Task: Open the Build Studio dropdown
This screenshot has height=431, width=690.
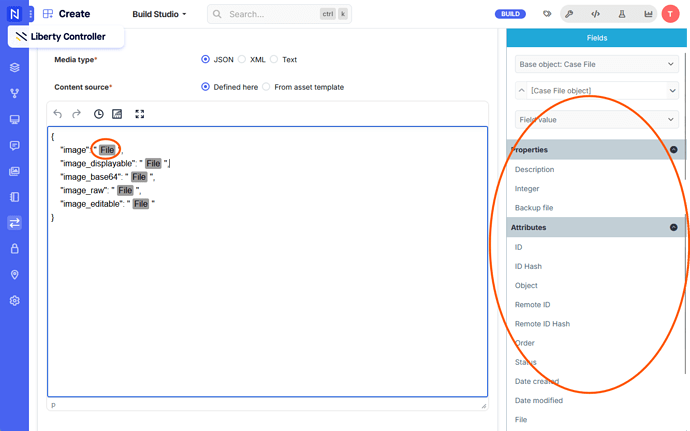Action: click(159, 14)
